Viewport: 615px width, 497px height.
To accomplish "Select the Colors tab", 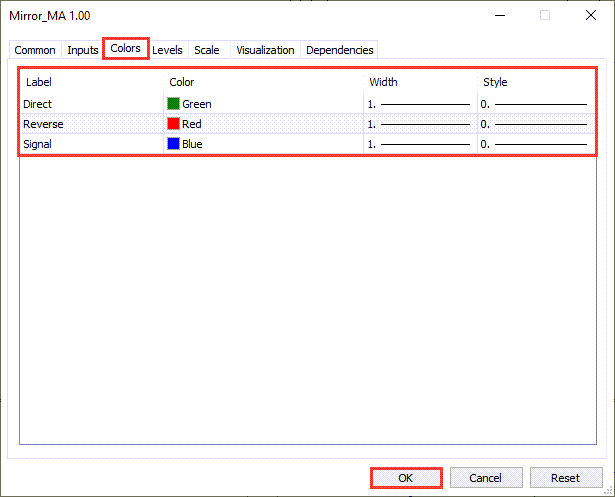I will coord(125,48).
